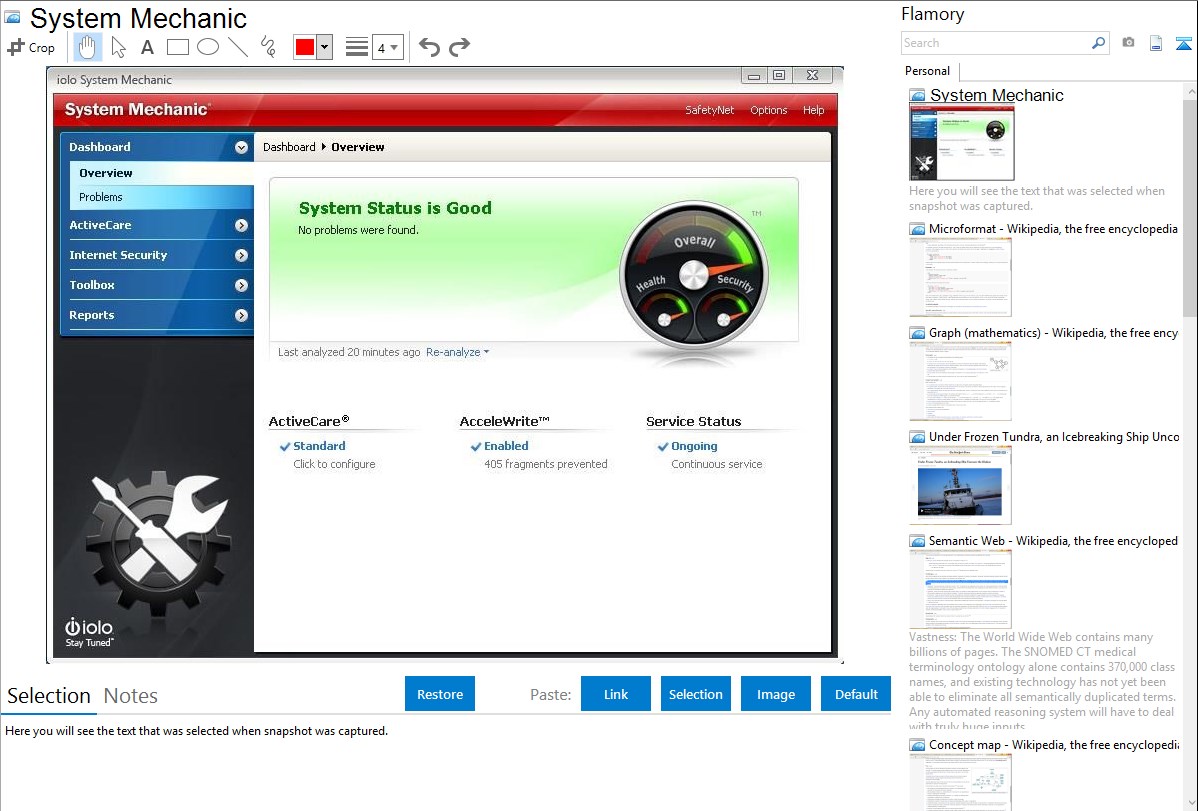Click the line thickness icon

pos(357,47)
